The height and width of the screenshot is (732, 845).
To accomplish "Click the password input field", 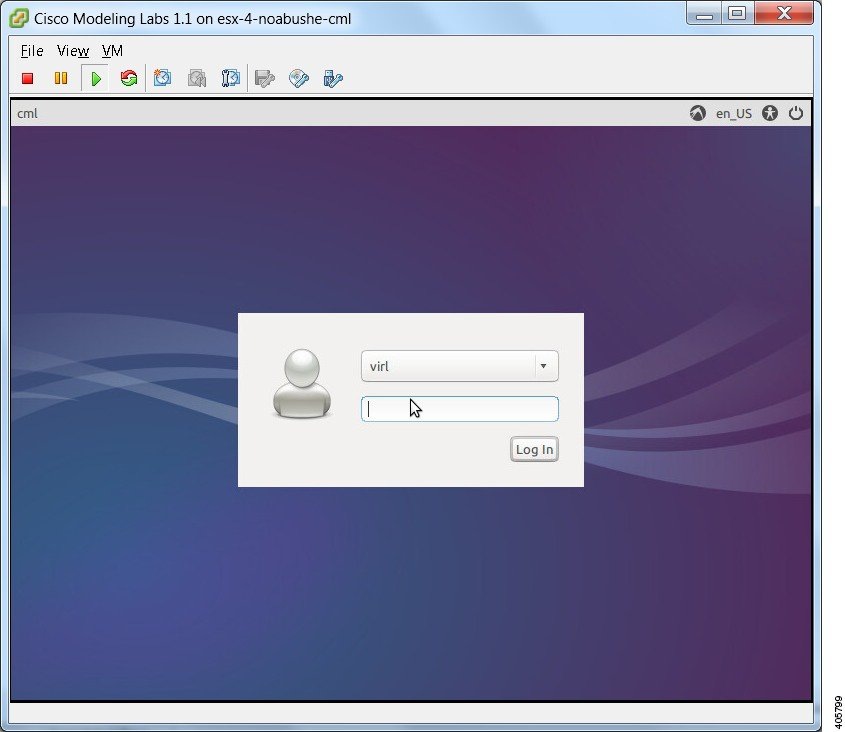I will click(460, 409).
